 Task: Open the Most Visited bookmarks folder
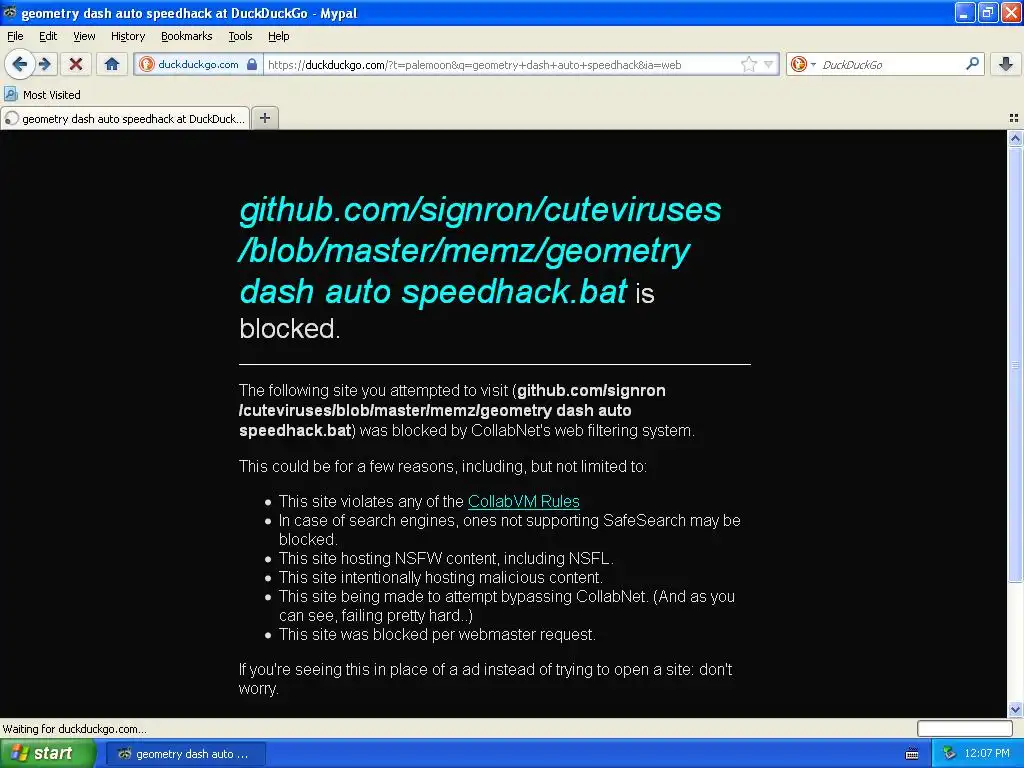point(42,95)
